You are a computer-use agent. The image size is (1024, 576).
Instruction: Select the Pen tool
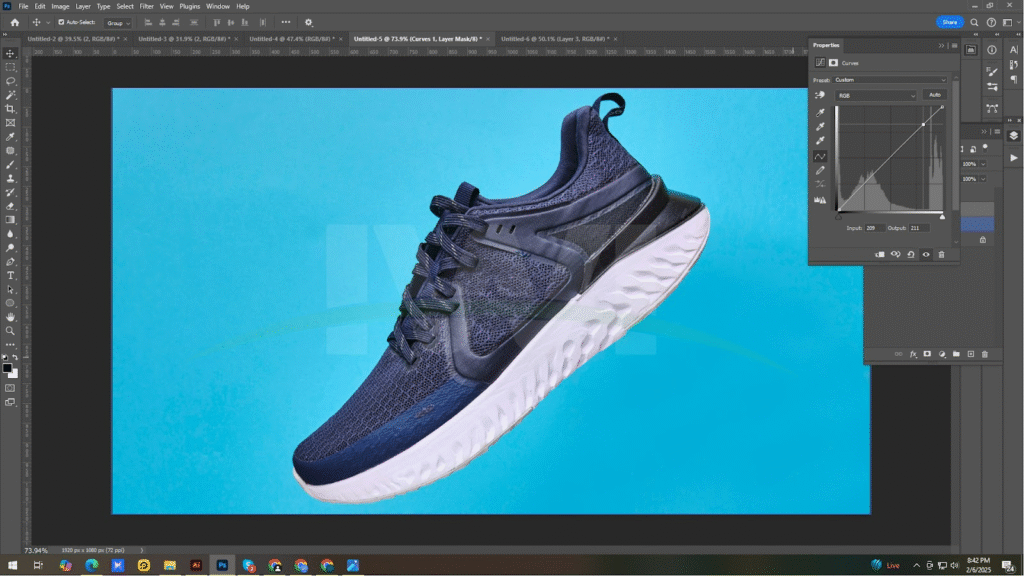coord(10,262)
